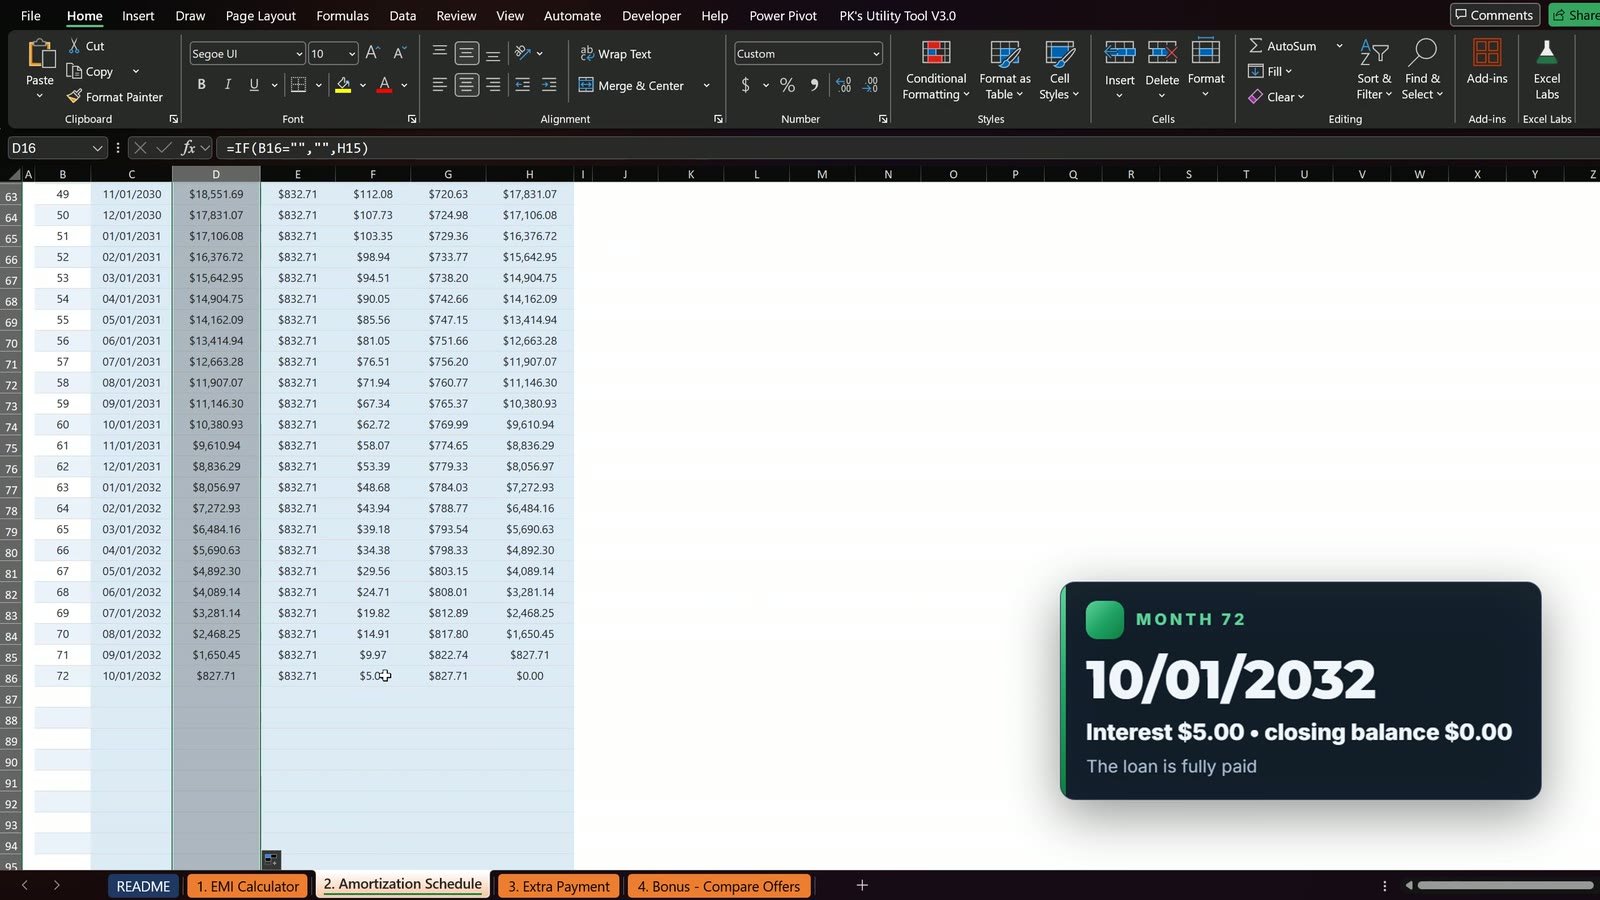Click the horizontal scrollbar at the bottom
Viewport: 1600px width, 900px height.
(x=1505, y=885)
